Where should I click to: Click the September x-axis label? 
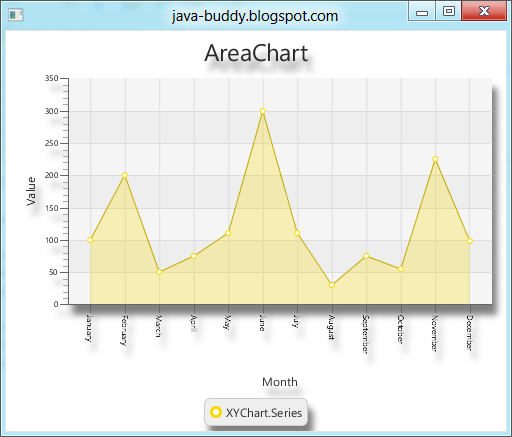click(365, 334)
